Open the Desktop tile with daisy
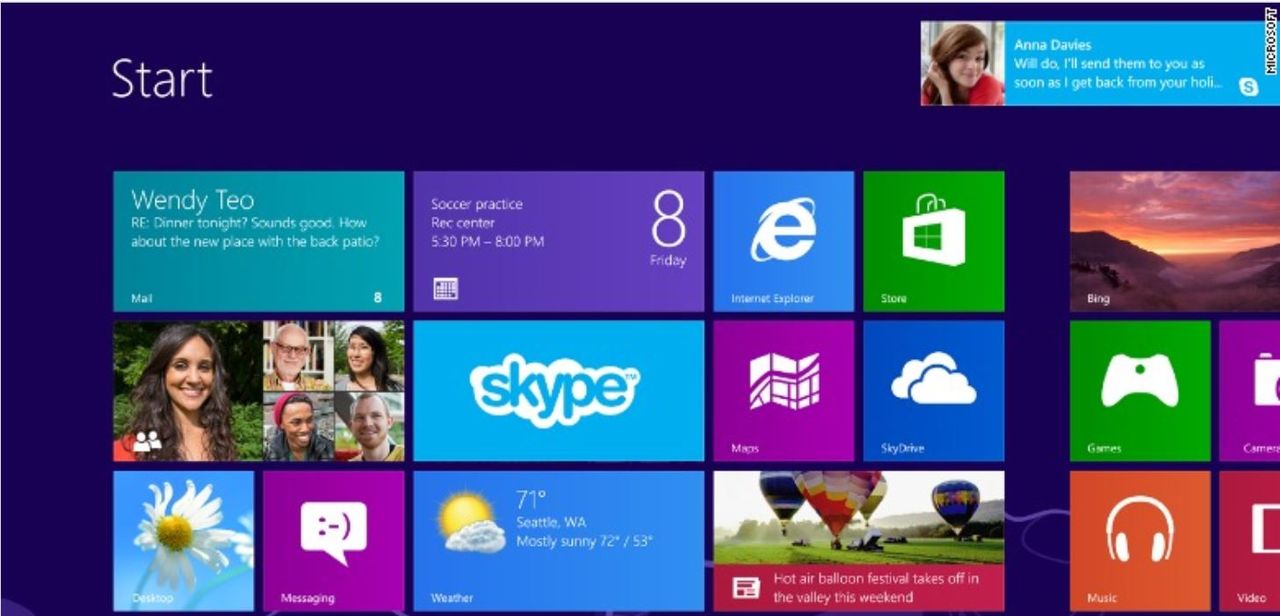The height and width of the screenshot is (616, 1280). [x=183, y=540]
